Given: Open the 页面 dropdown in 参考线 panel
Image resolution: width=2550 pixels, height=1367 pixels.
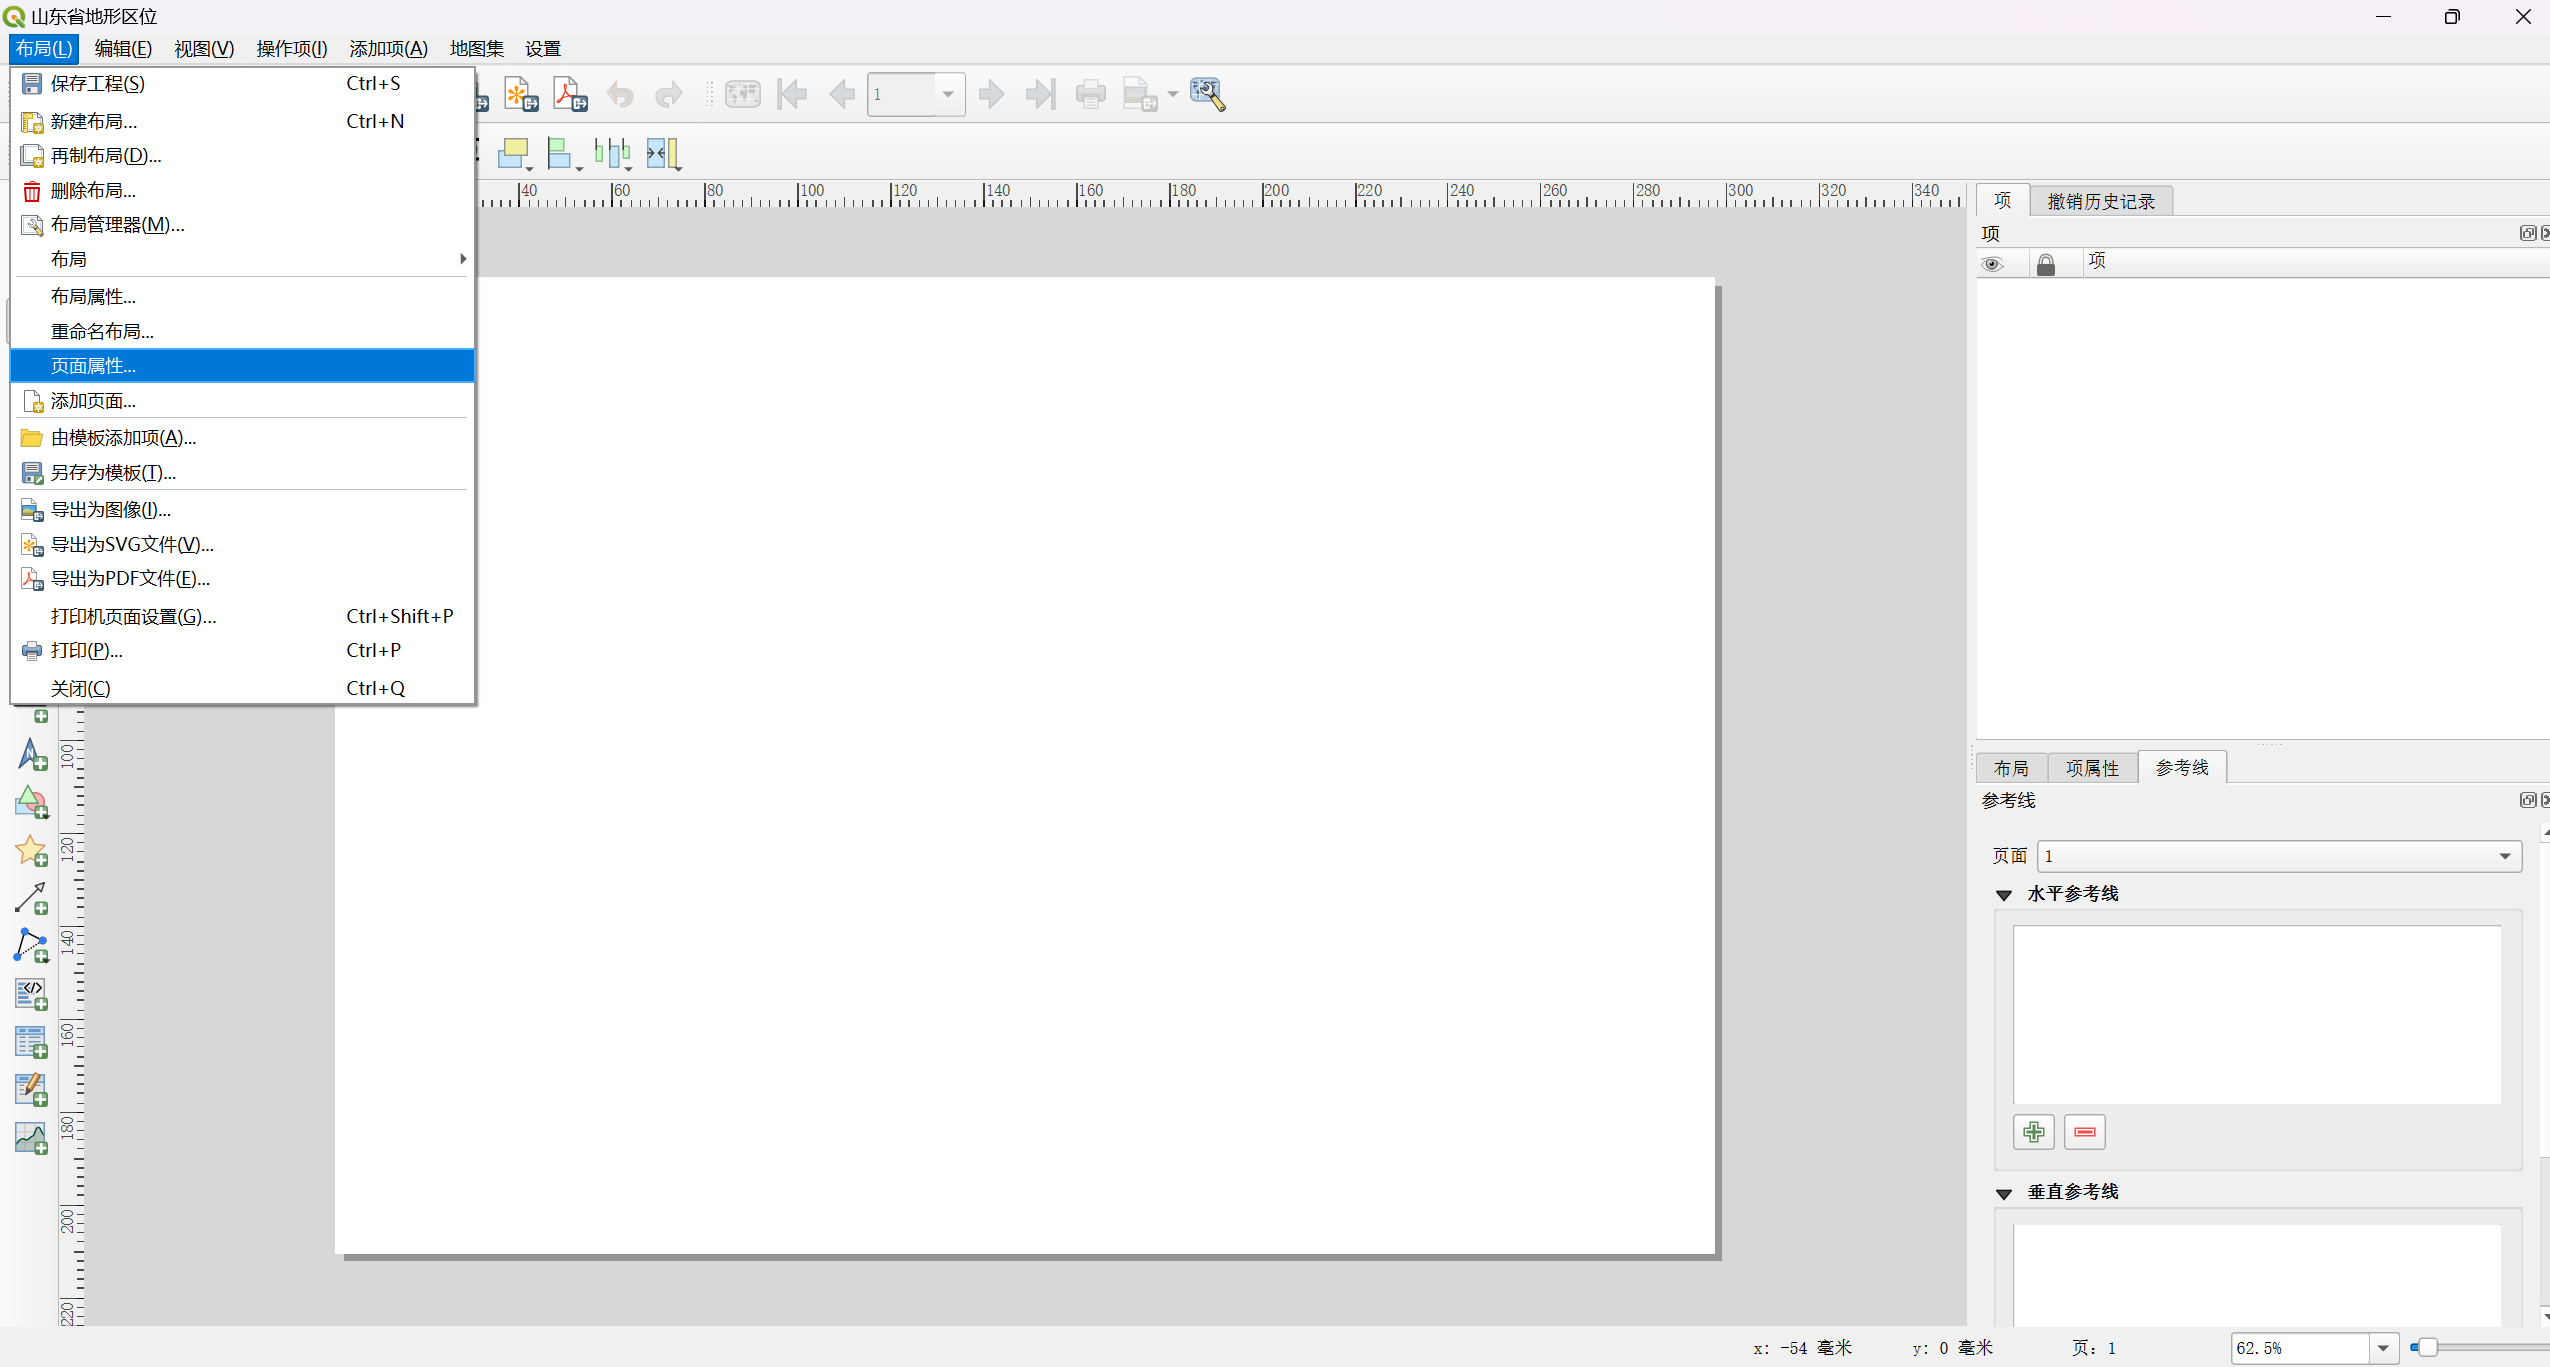Looking at the screenshot, I should pyautogui.click(x=2279, y=856).
